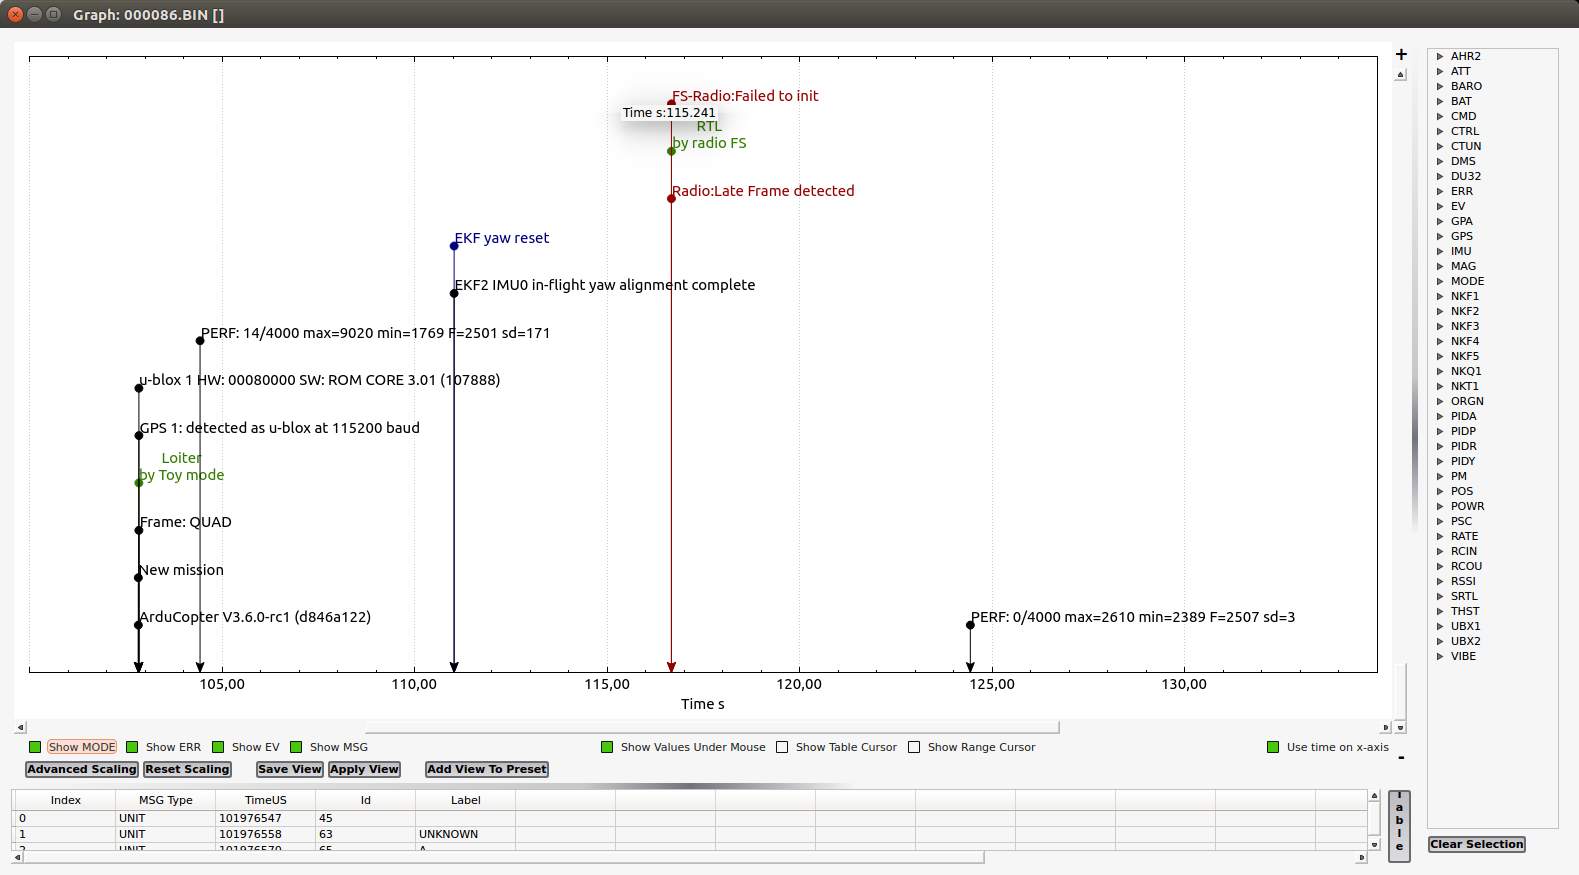This screenshot has height=875, width=1579.
Task: Expand the MODE tree node
Action: pos(1440,281)
